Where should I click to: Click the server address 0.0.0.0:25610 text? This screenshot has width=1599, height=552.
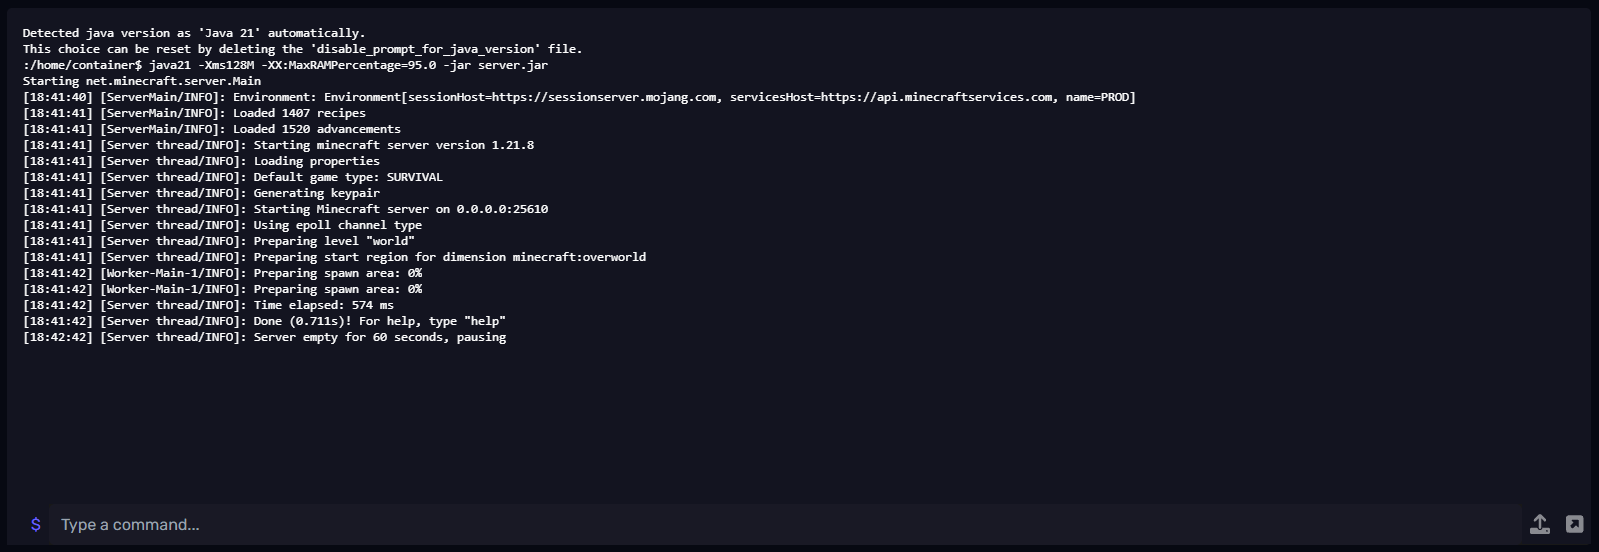coord(502,209)
